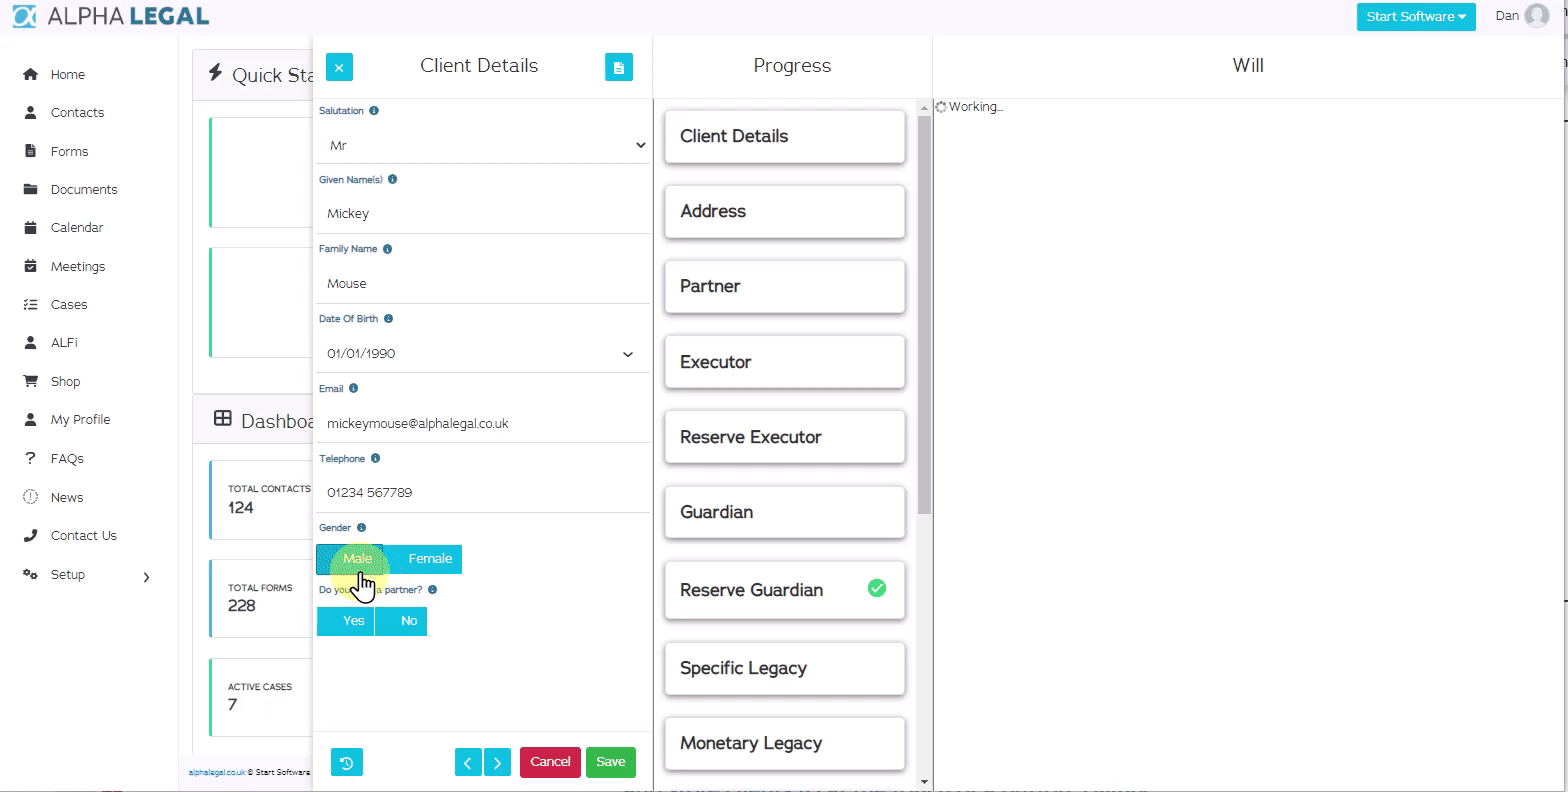Select Female gender option
This screenshot has width=1568, height=792.
point(430,559)
